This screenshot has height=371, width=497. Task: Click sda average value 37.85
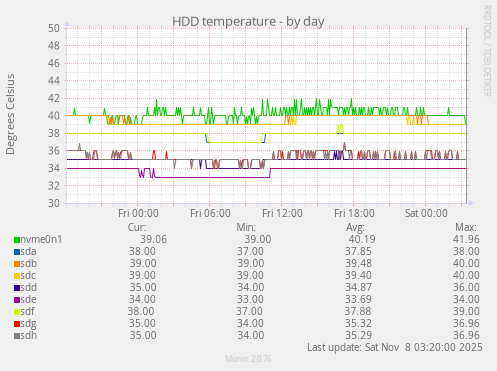pyautogui.click(x=358, y=251)
